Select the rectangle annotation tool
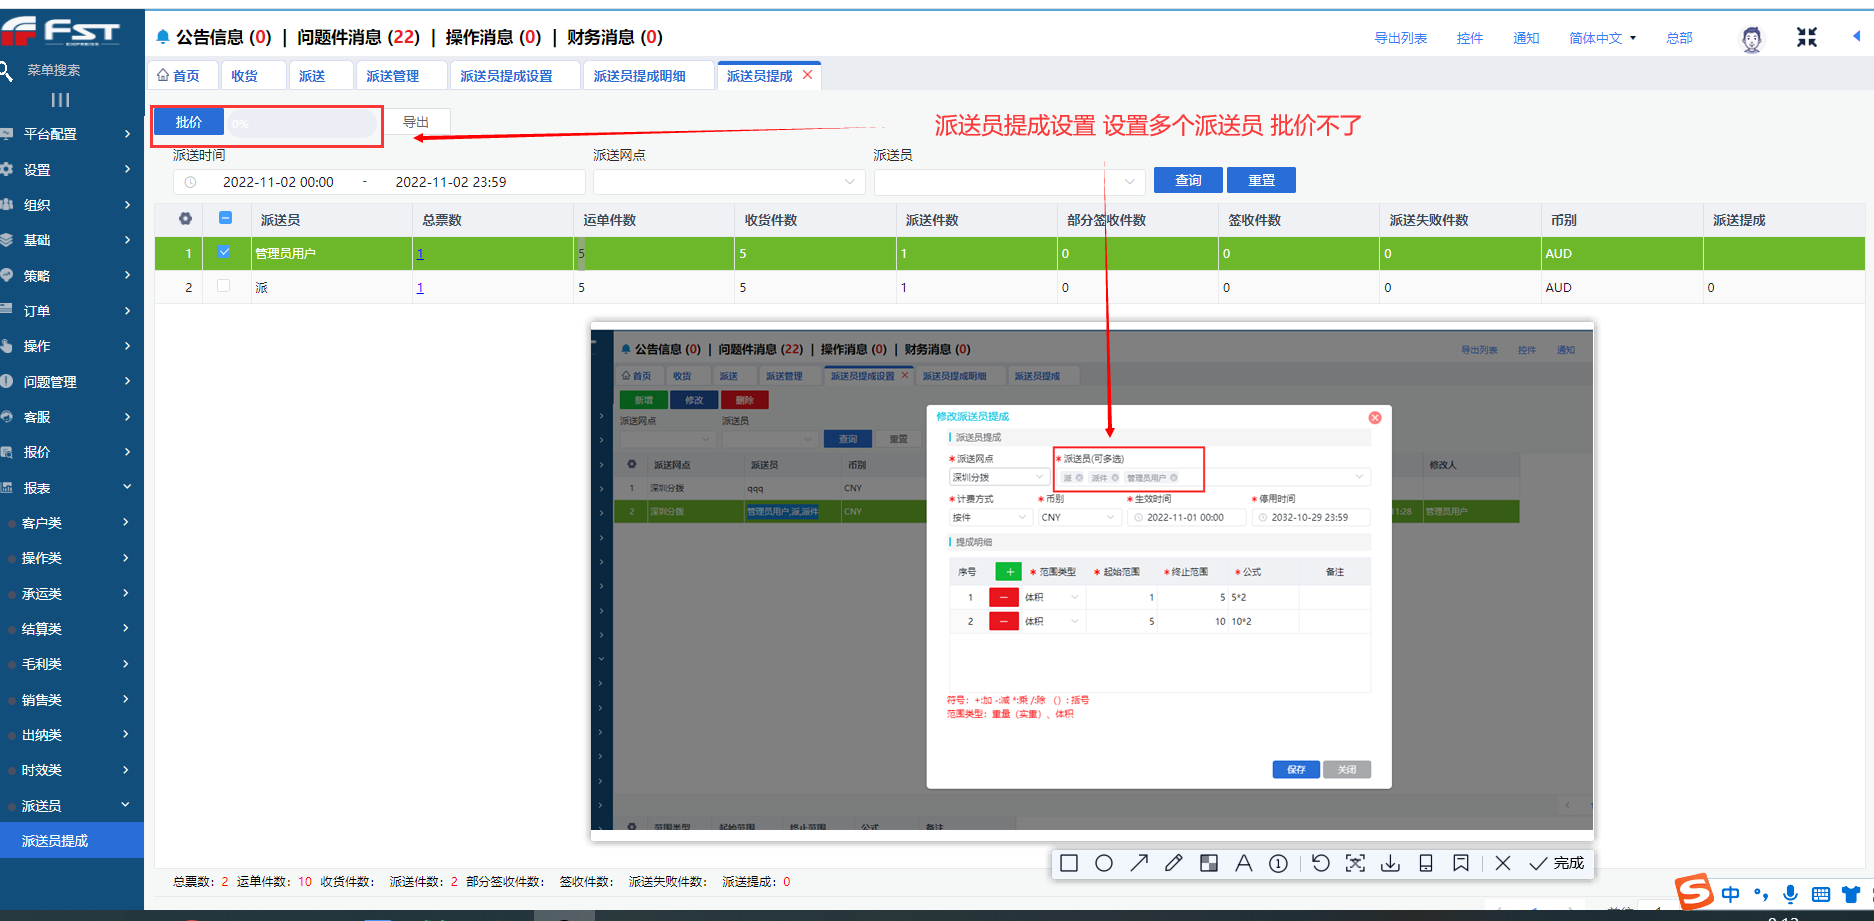1874x921 pixels. click(x=1069, y=863)
